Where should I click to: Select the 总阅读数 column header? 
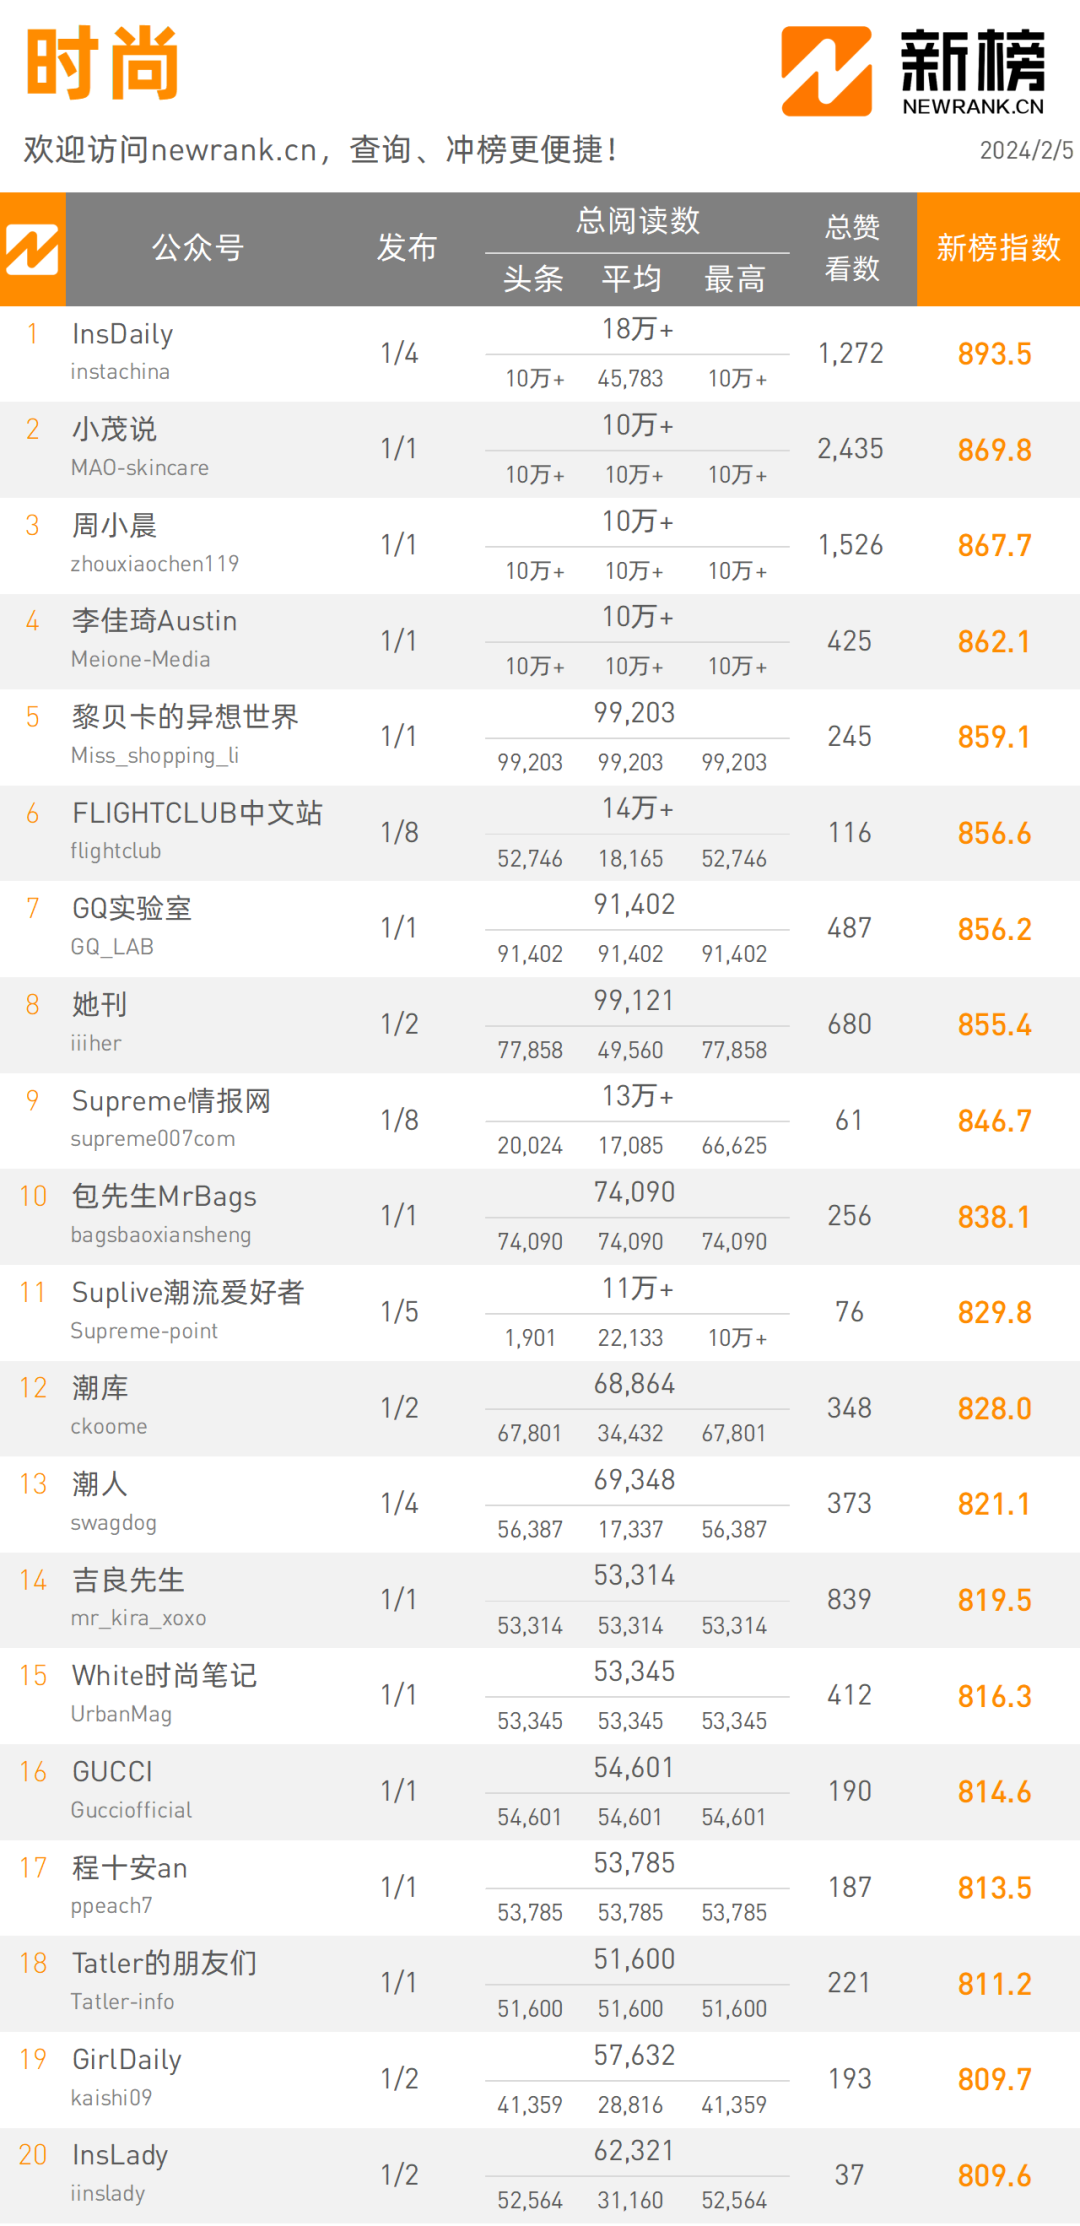[637, 221]
